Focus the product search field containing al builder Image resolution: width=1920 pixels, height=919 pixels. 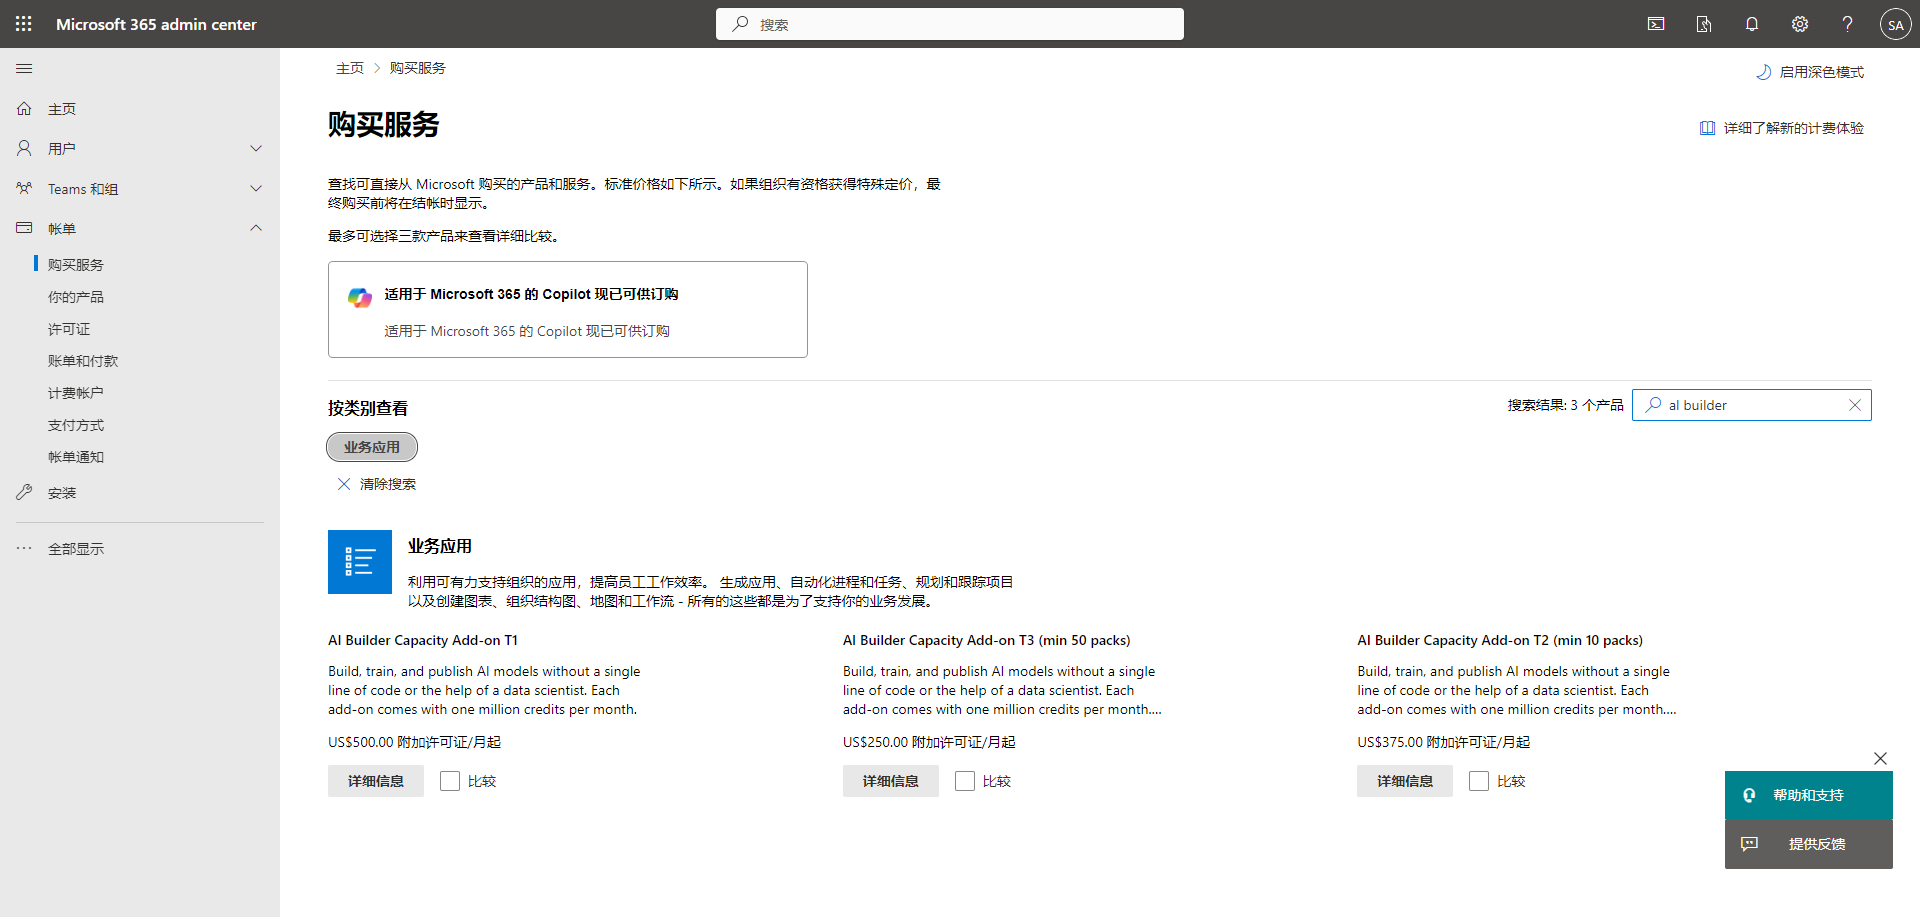click(1752, 405)
